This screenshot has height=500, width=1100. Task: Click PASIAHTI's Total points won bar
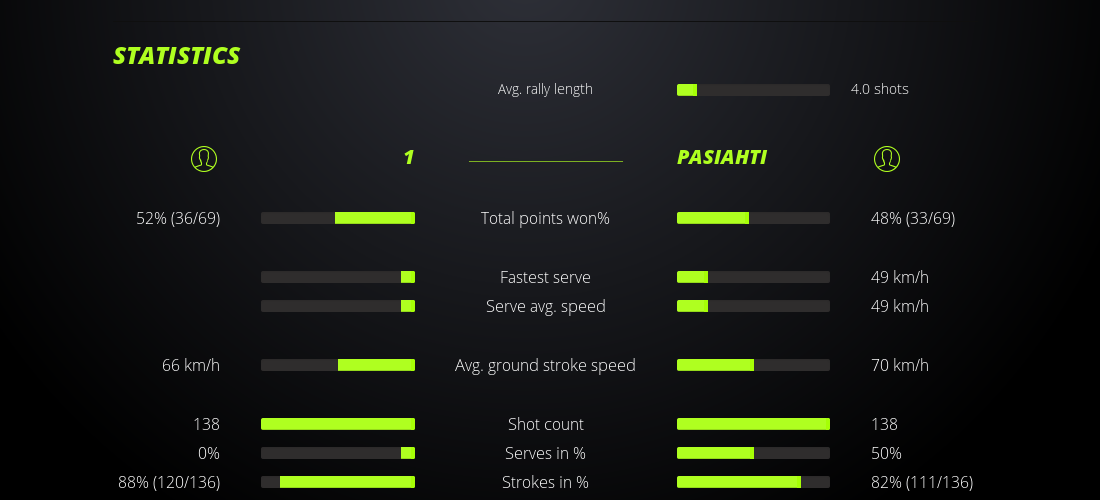point(753,218)
